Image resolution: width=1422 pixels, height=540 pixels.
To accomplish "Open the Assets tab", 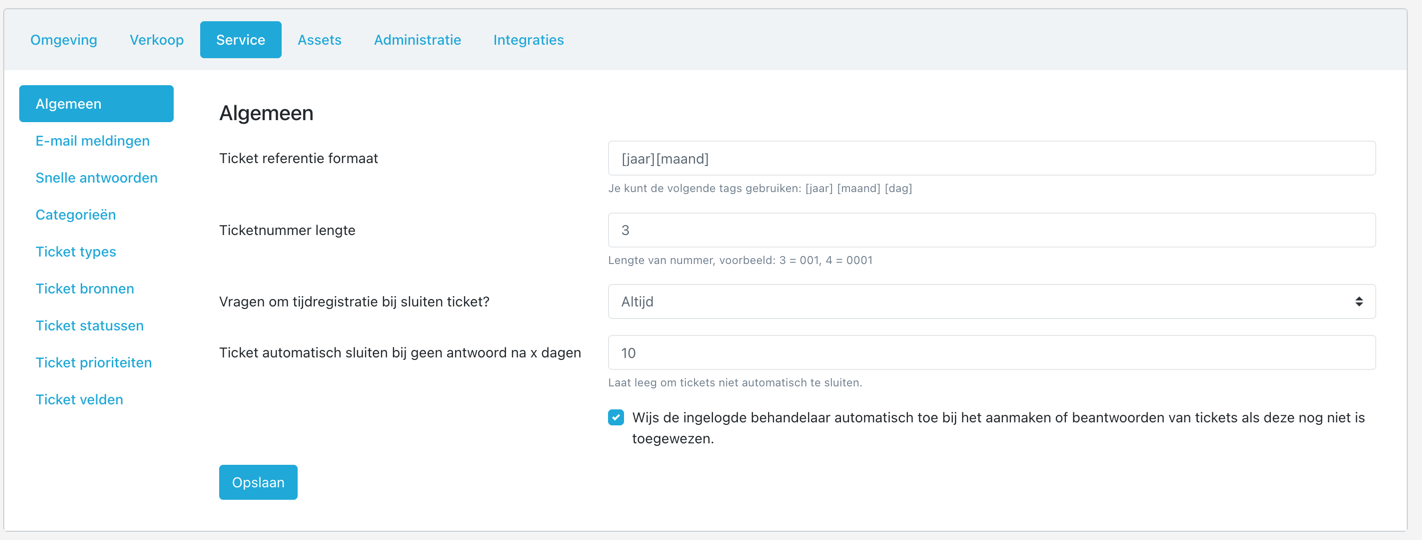I will [320, 40].
